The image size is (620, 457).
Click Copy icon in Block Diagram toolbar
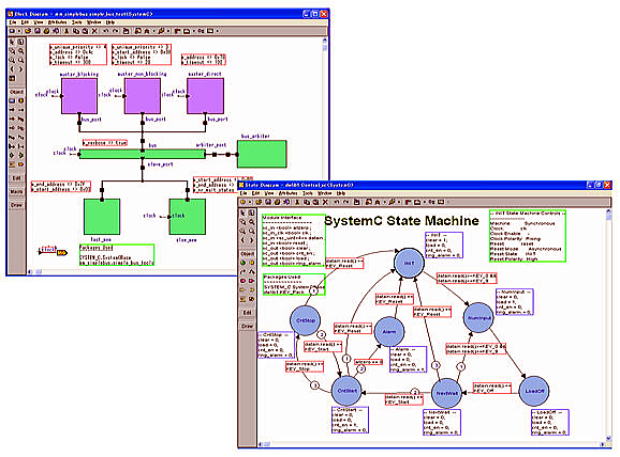[76, 31]
